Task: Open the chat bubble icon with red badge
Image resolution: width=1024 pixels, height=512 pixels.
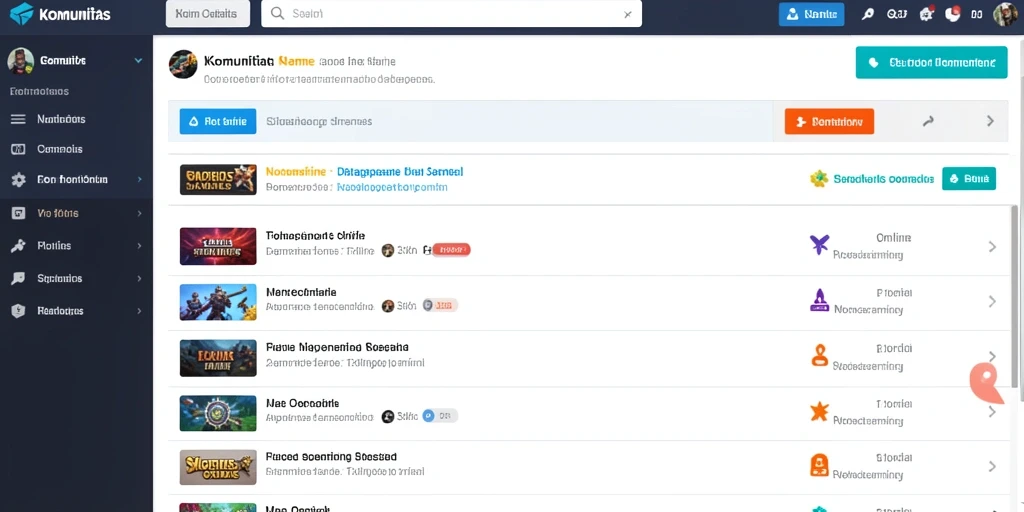Action: 953,14
